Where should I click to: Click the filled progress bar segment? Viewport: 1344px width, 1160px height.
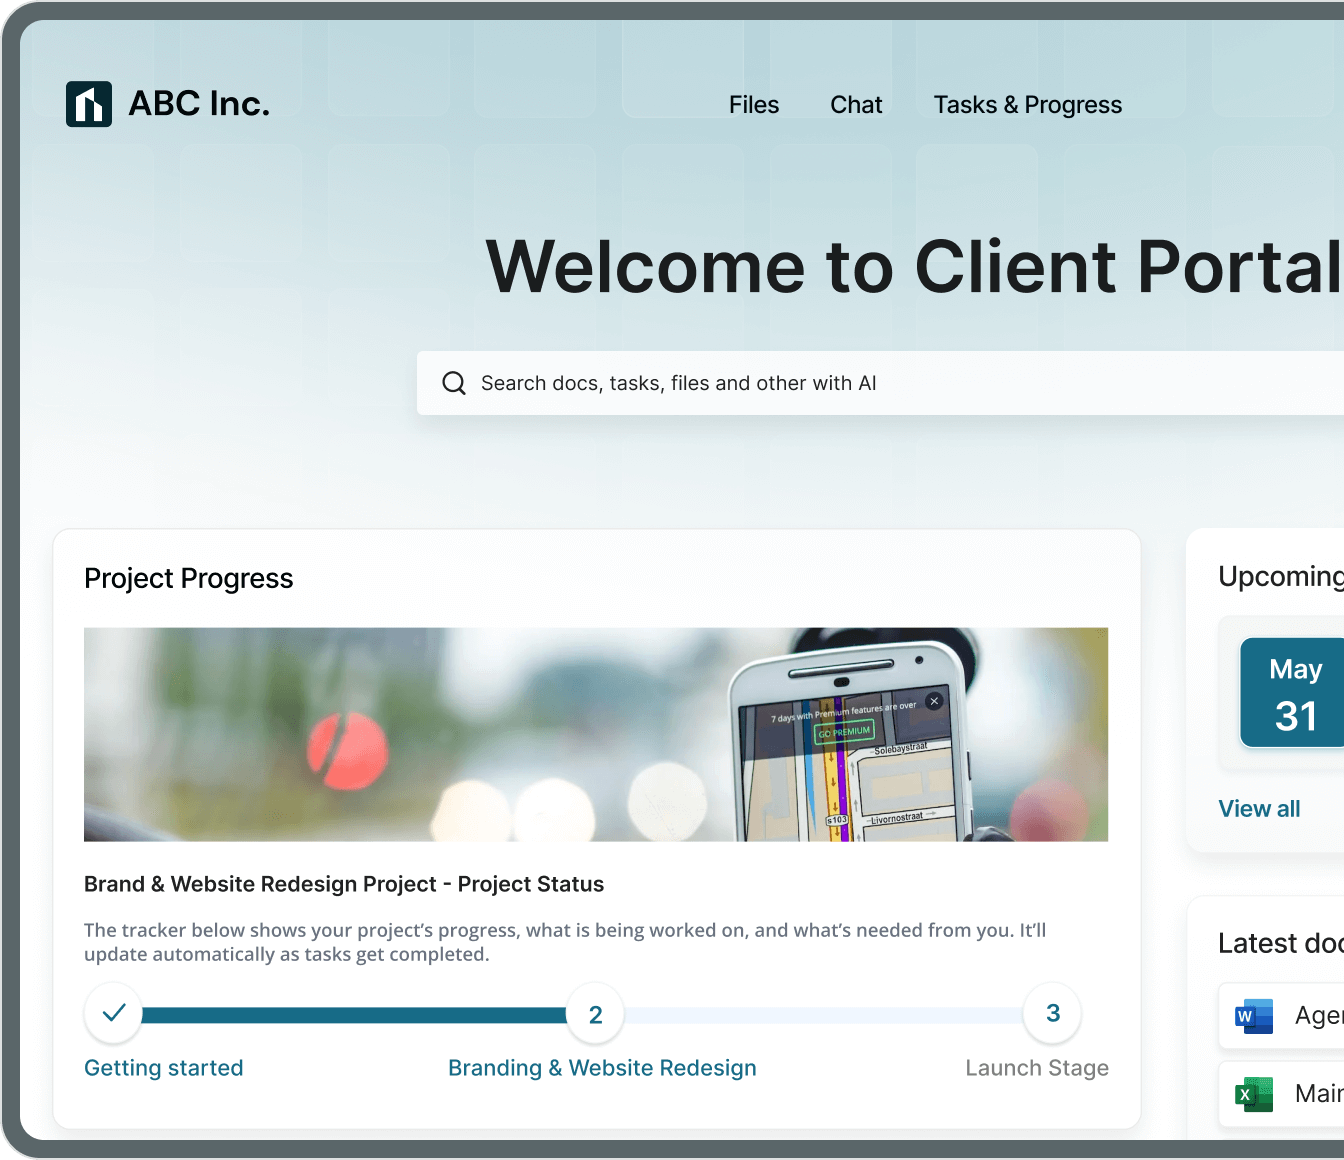(x=354, y=1015)
